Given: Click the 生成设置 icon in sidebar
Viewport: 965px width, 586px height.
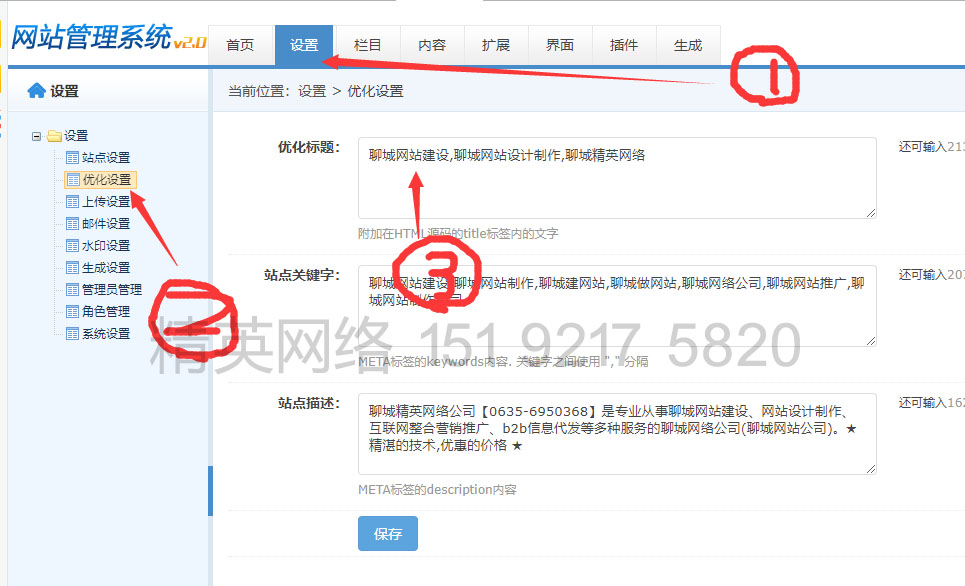Looking at the screenshot, I should tap(70, 266).
